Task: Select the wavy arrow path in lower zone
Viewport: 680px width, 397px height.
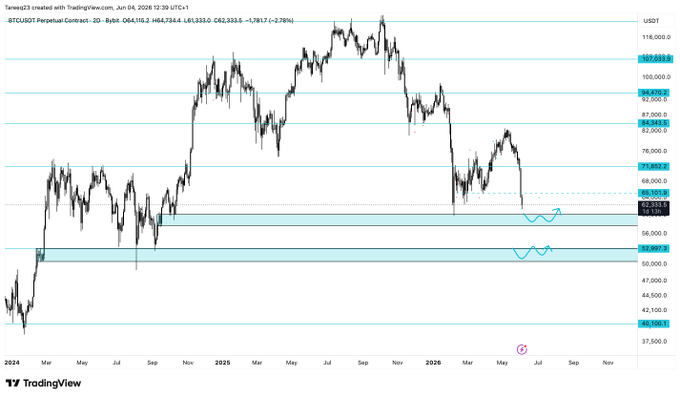Action: pyautogui.click(x=532, y=252)
